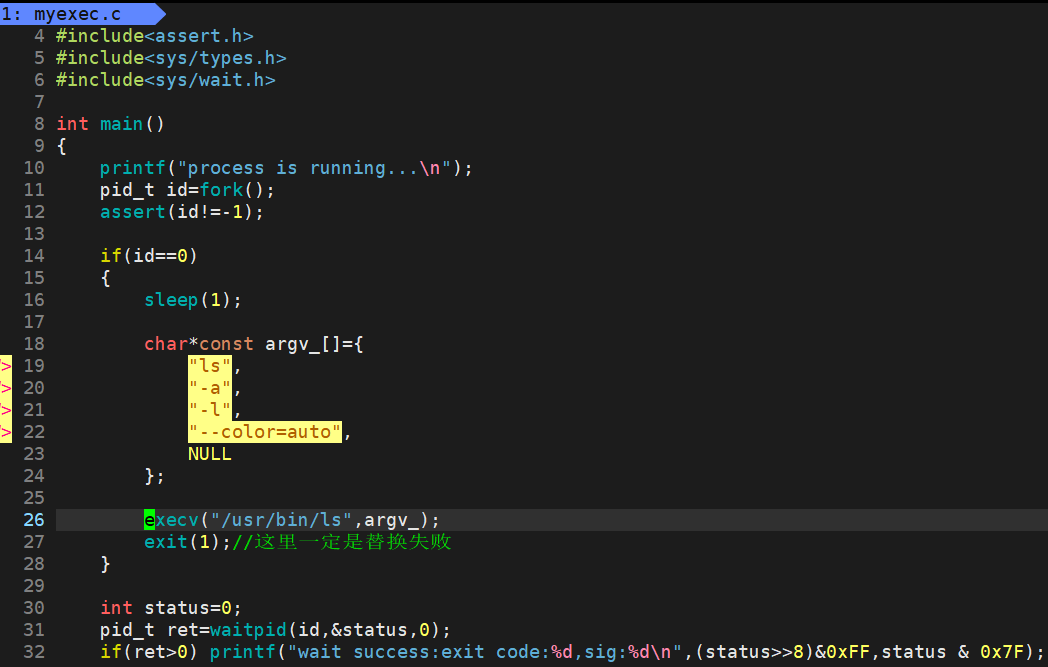Click the exit(1) call on line 27
Screen dimensions: 1048x667
(187, 541)
